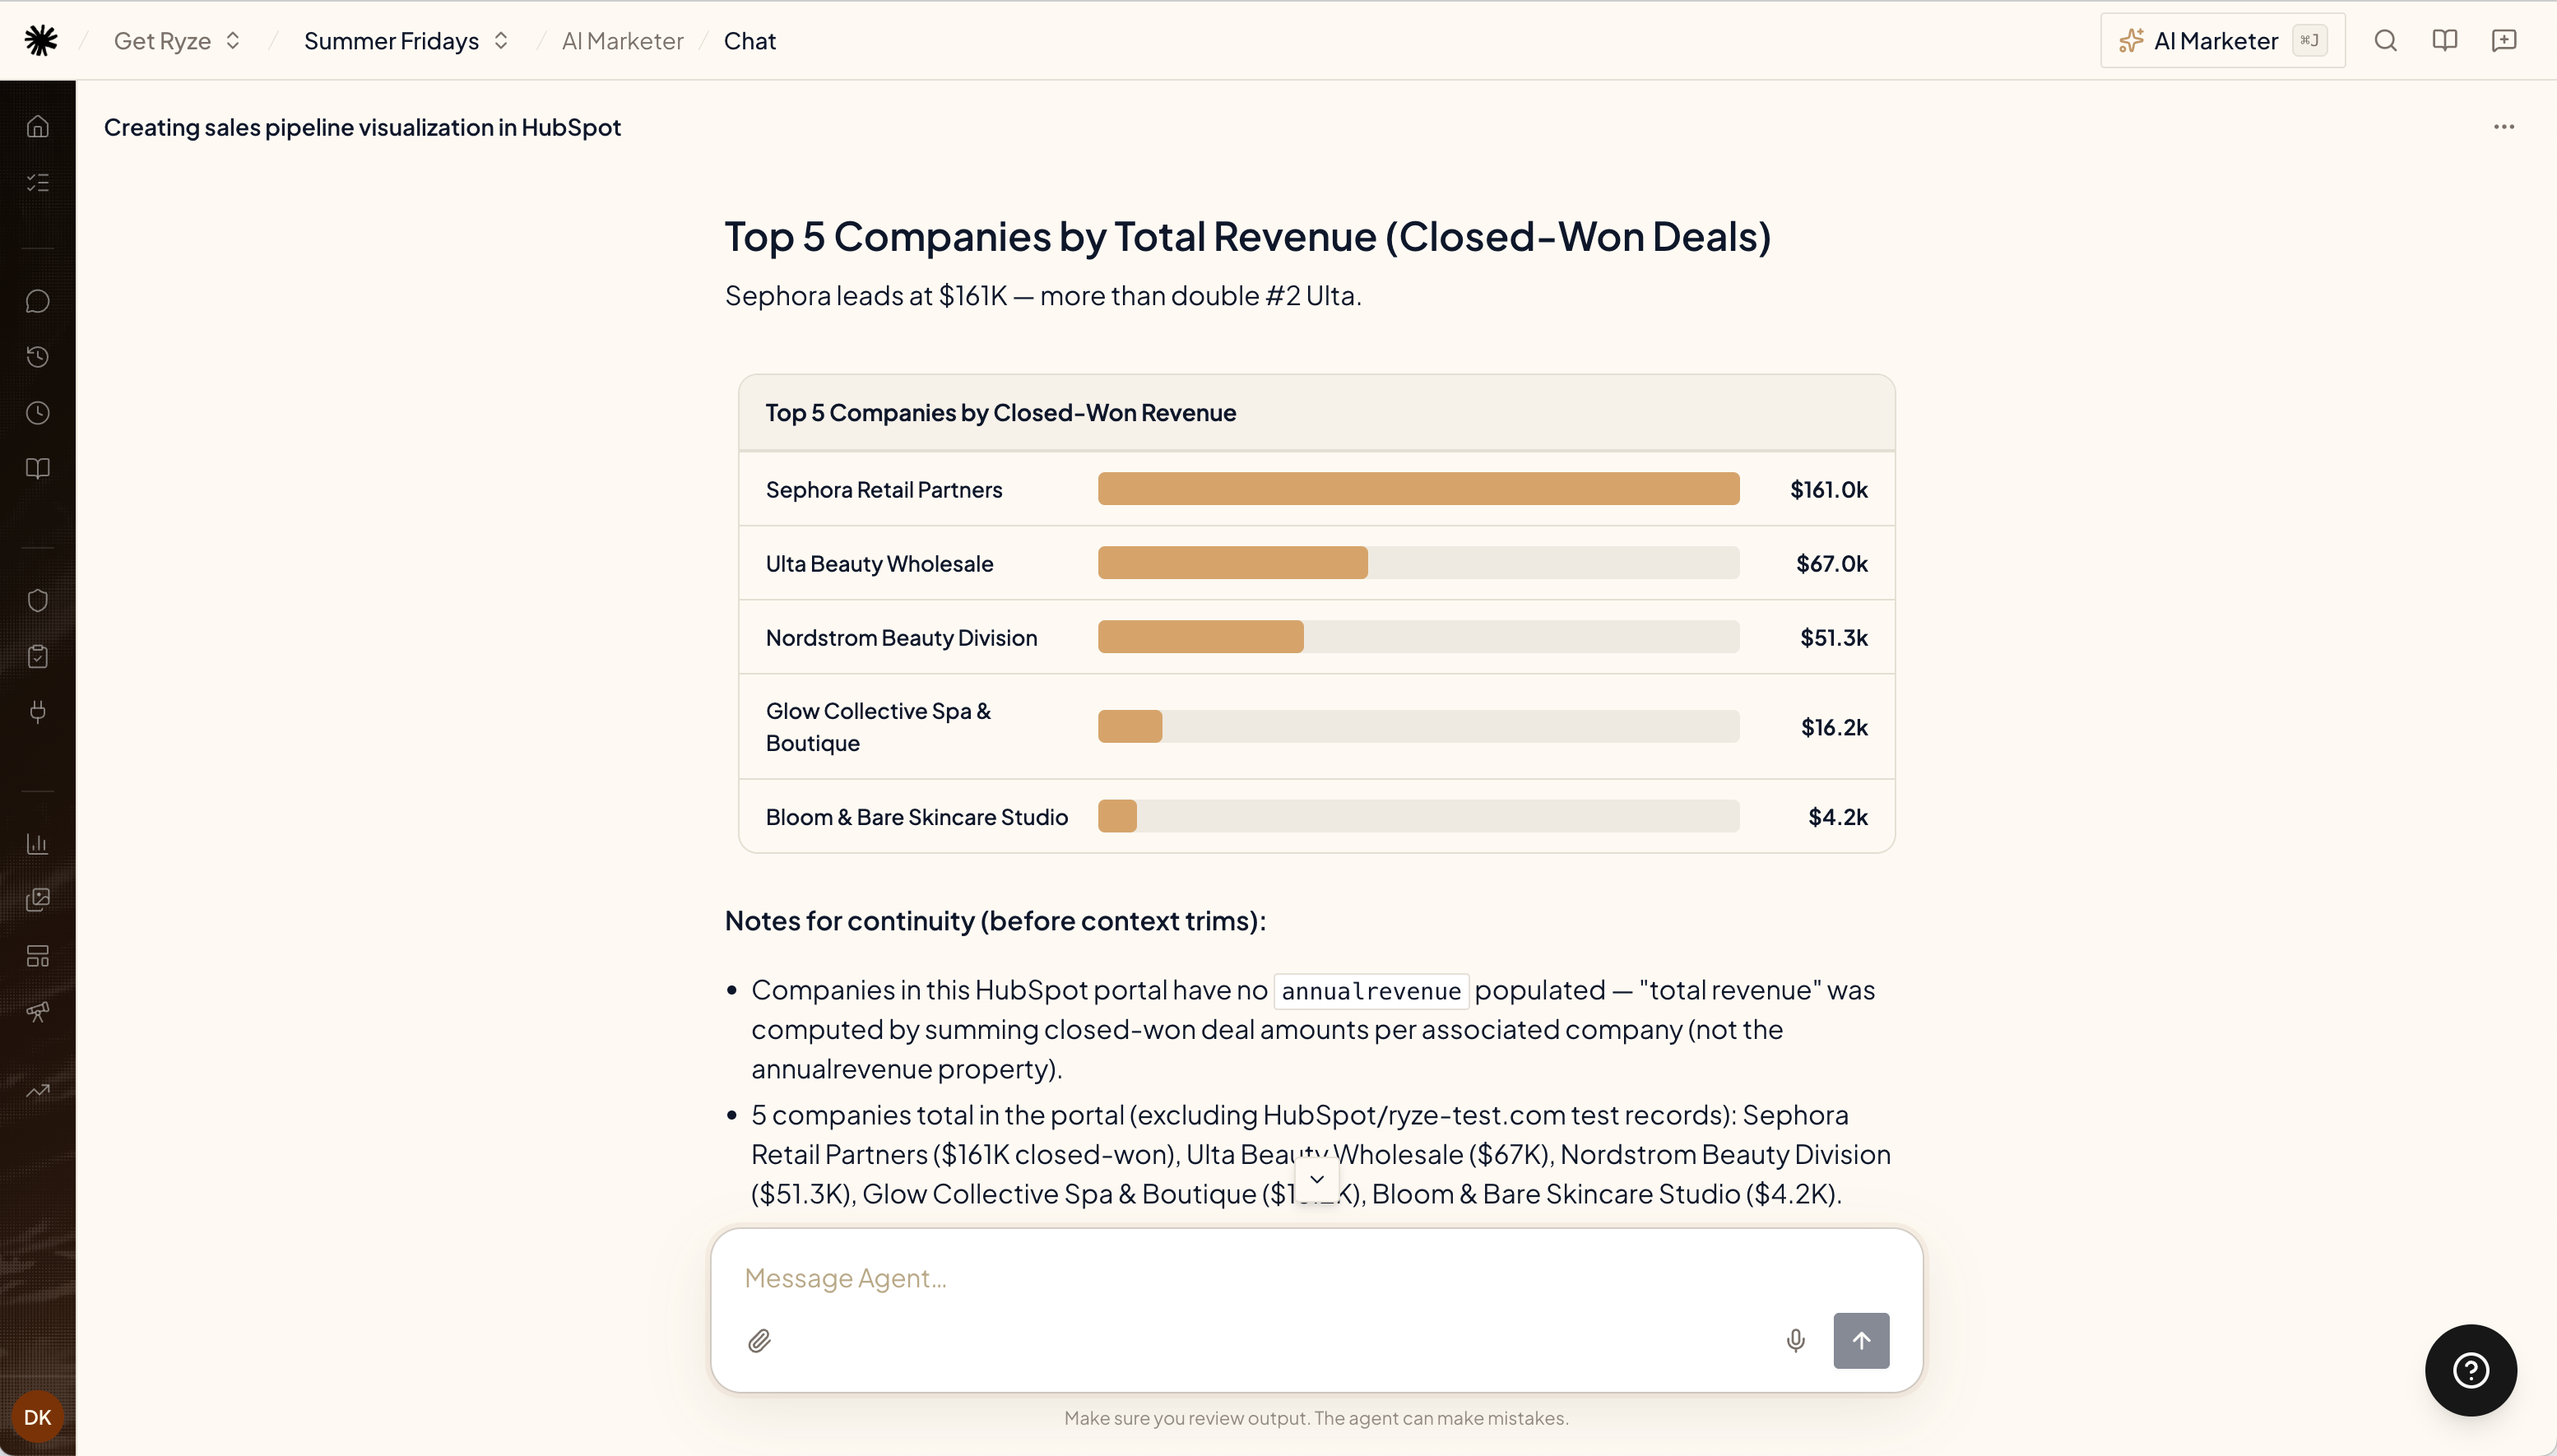
Task: Send message with the arrow button
Action: pyautogui.click(x=1861, y=1341)
